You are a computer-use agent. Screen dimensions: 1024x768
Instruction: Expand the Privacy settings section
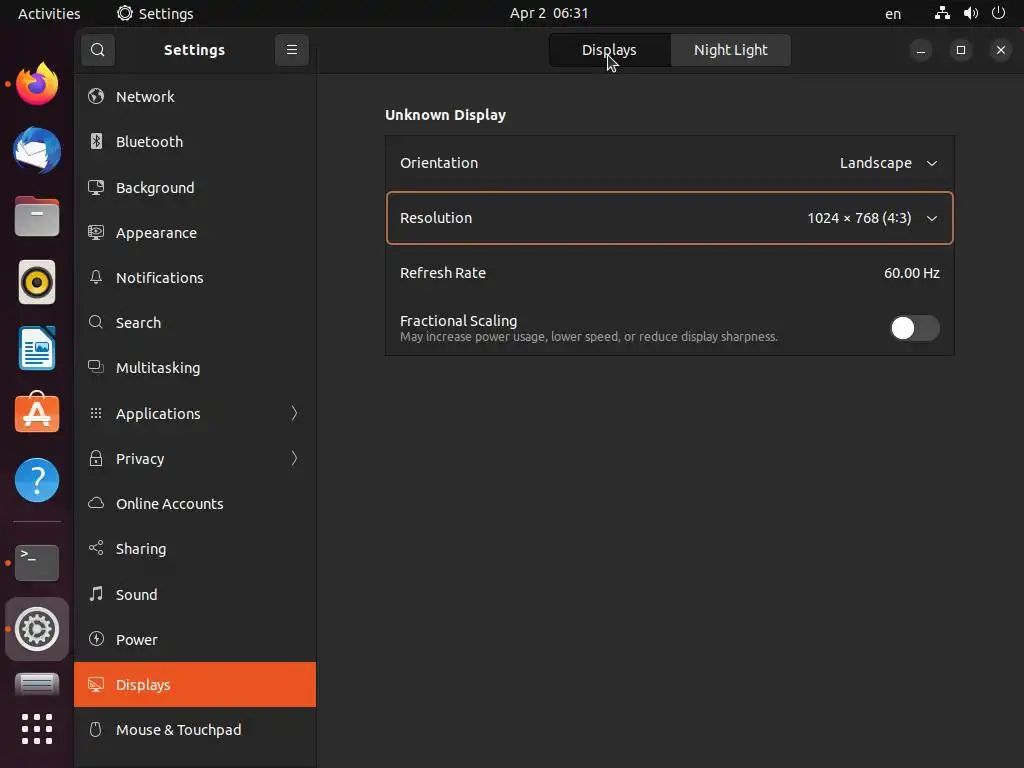(195, 458)
